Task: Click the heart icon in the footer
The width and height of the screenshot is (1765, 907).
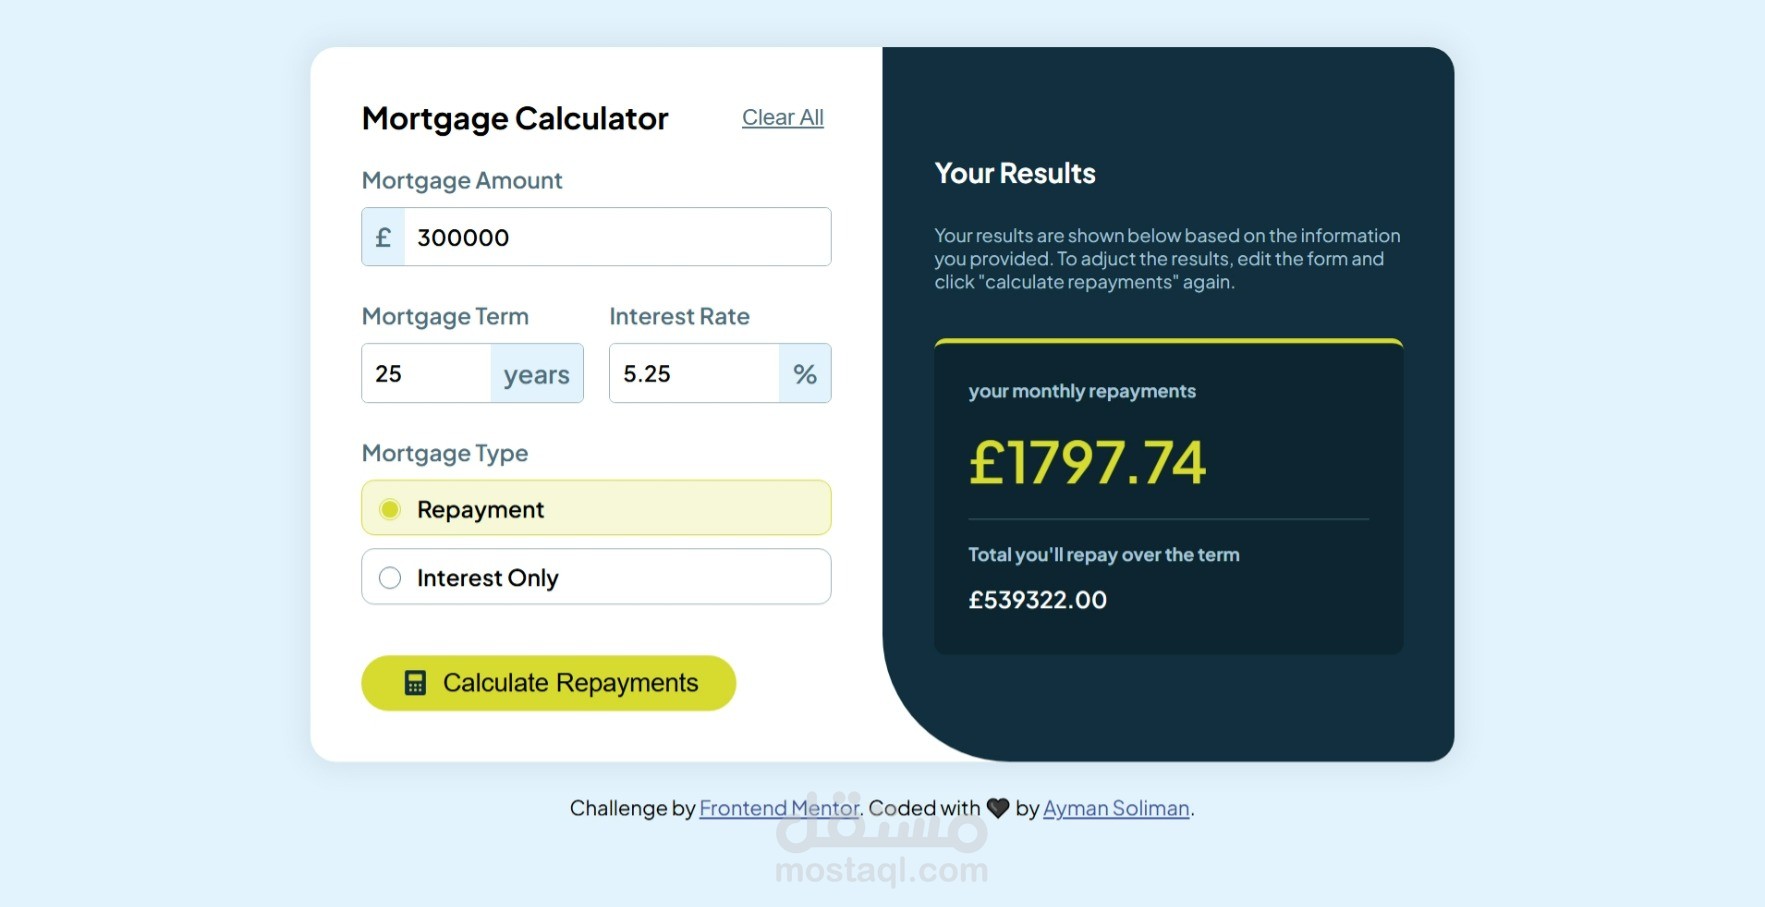Action: (998, 808)
